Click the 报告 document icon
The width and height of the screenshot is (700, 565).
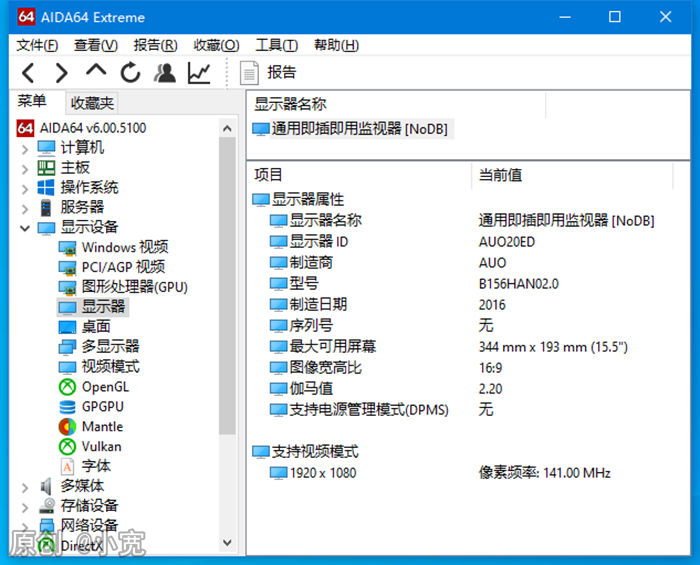(249, 73)
